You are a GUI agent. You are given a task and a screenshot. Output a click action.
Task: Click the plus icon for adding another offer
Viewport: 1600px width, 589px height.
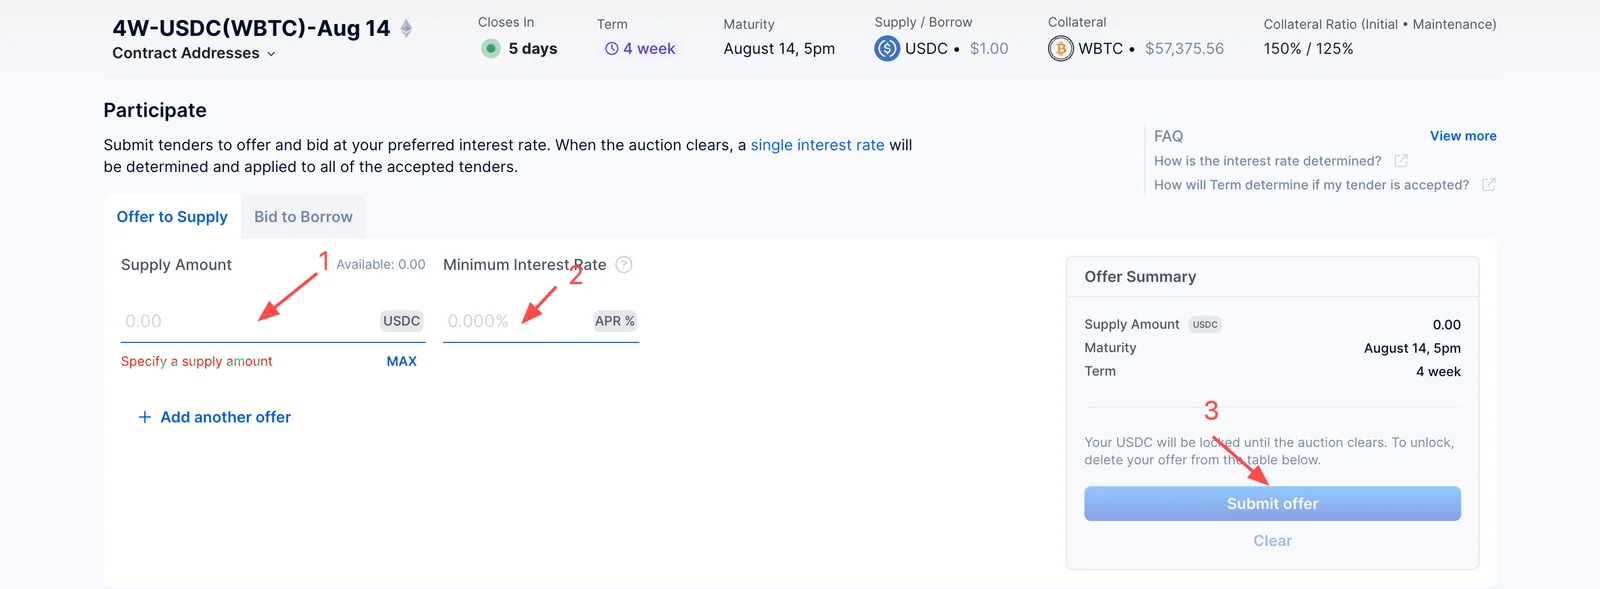pyautogui.click(x=145, y=417)
